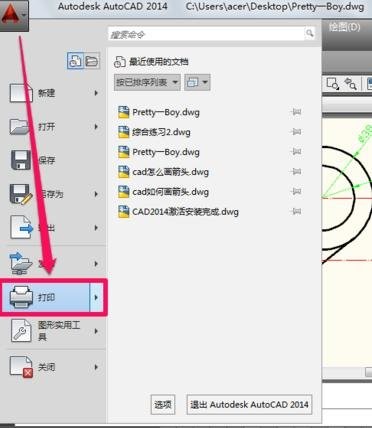
Task: Pin CAD2014激活安装完成.dwg to the list
Action: click(x=296, y=212)
